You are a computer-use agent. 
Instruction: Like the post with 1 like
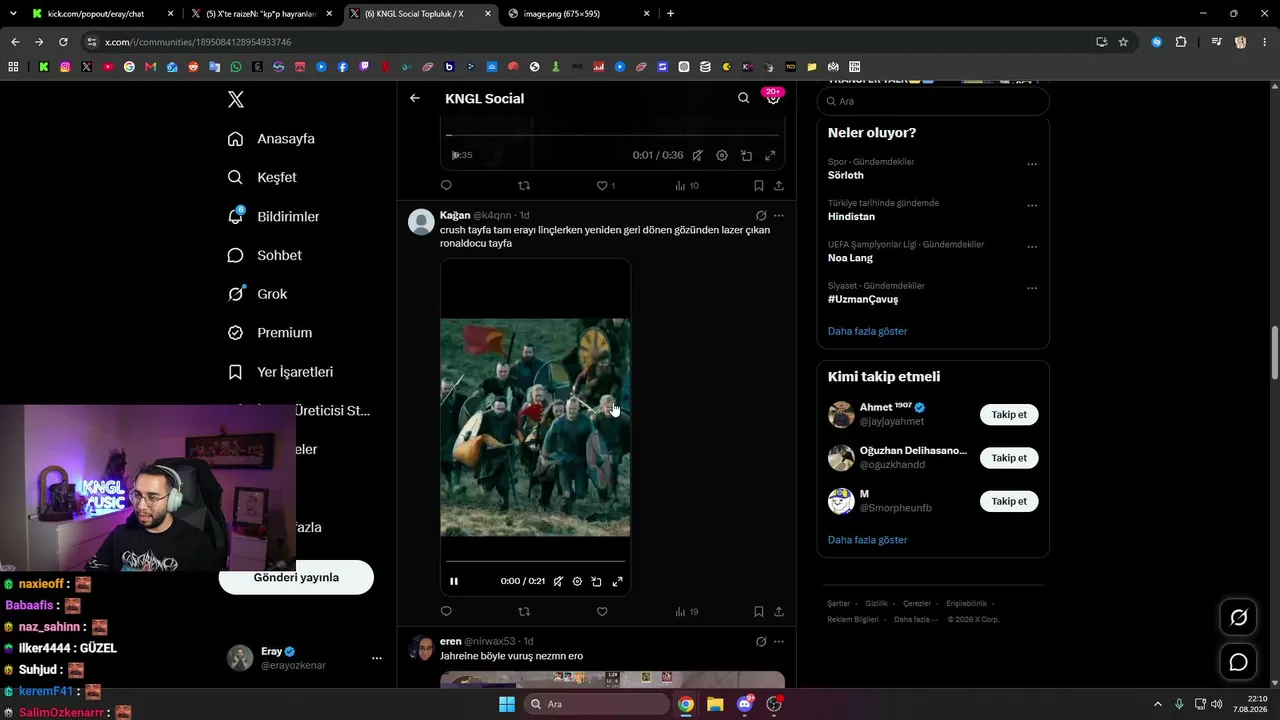click(x=605, y=186)
